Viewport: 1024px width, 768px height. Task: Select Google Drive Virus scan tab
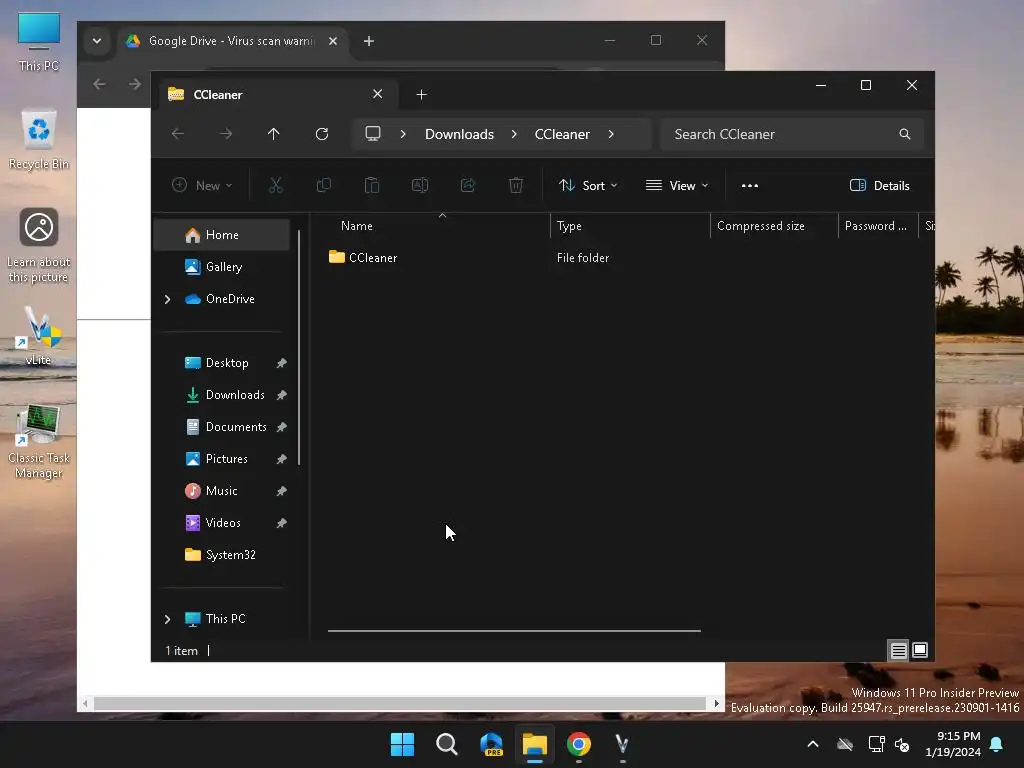pyautogui.click(x=232, y=41)
